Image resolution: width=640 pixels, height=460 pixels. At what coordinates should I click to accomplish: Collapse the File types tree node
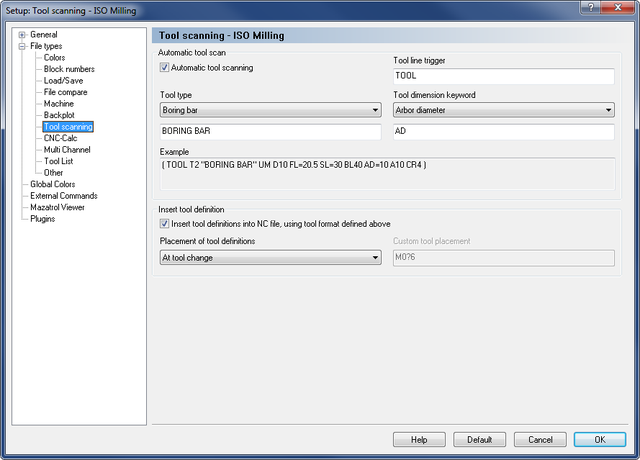click(22, 46)
